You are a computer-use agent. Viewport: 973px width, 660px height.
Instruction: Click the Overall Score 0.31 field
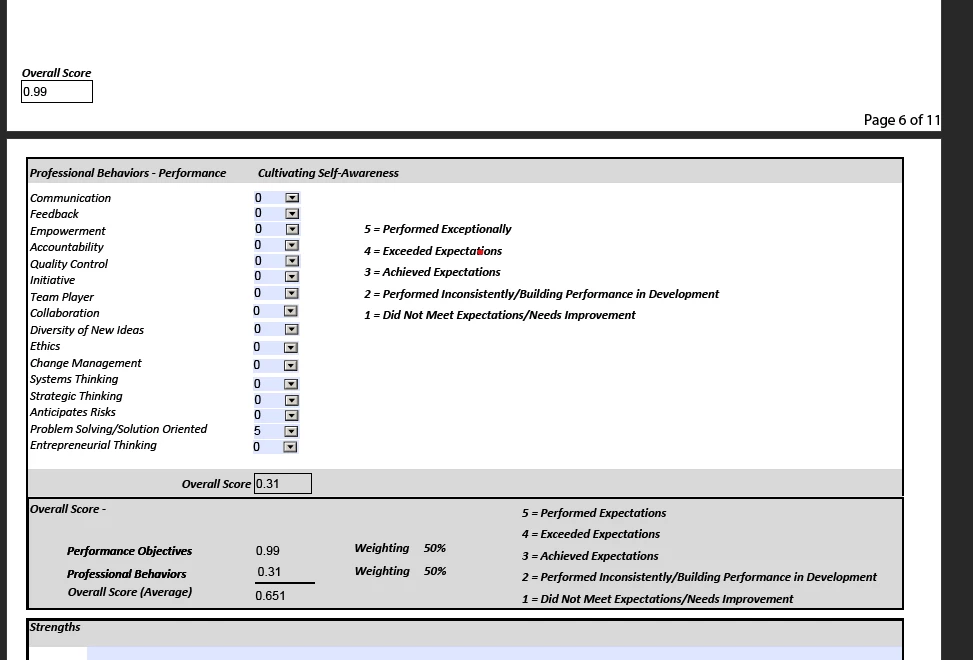[283, 484]
